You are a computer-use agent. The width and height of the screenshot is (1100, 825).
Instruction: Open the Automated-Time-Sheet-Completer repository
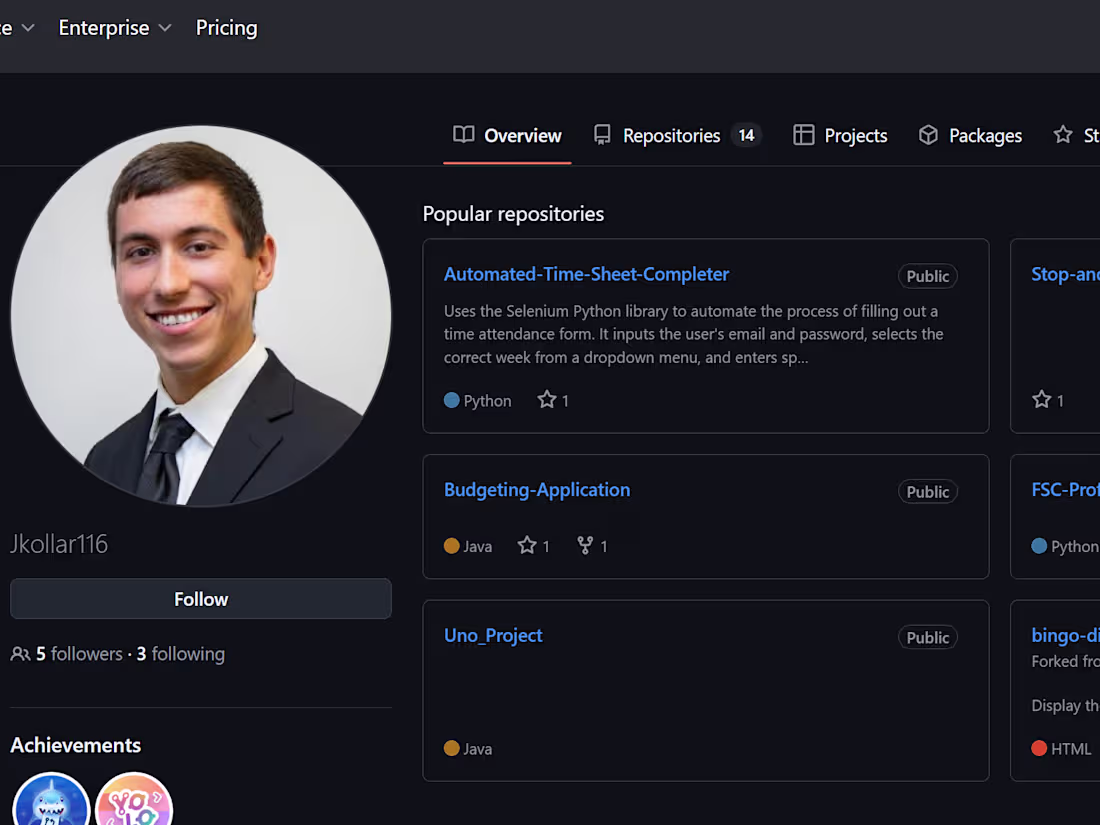(586, 274)
